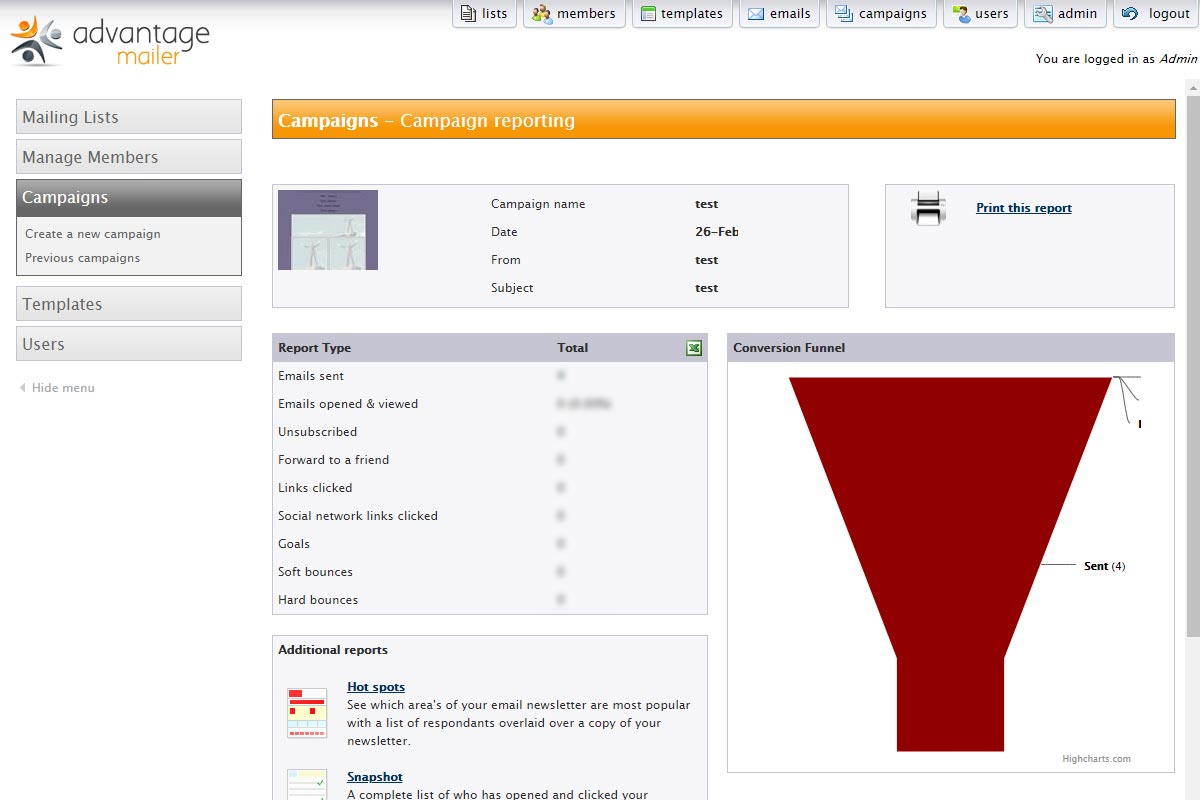Go to the members top navigation tab
Image resolution: width=1200 pixels, height=800 pixels.
pyautogui.click(x=574, y=14)
